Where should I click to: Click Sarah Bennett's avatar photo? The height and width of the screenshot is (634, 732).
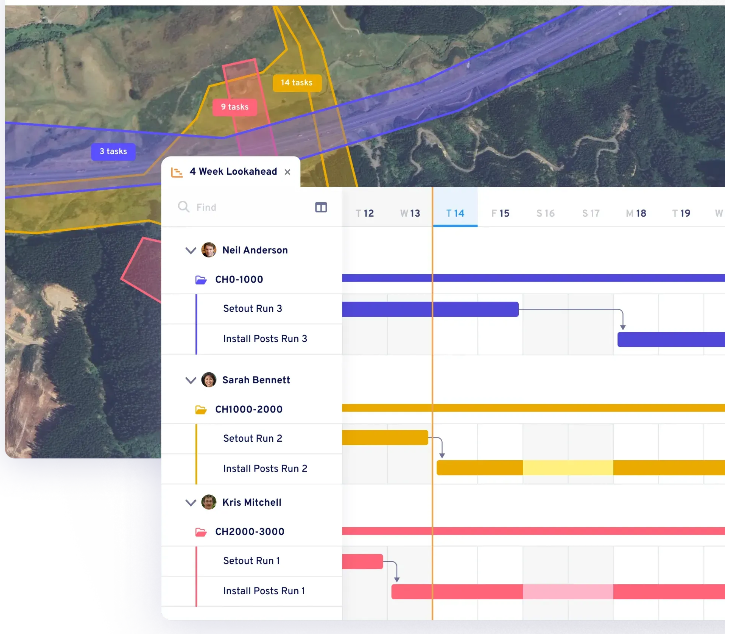click(209, 380)
